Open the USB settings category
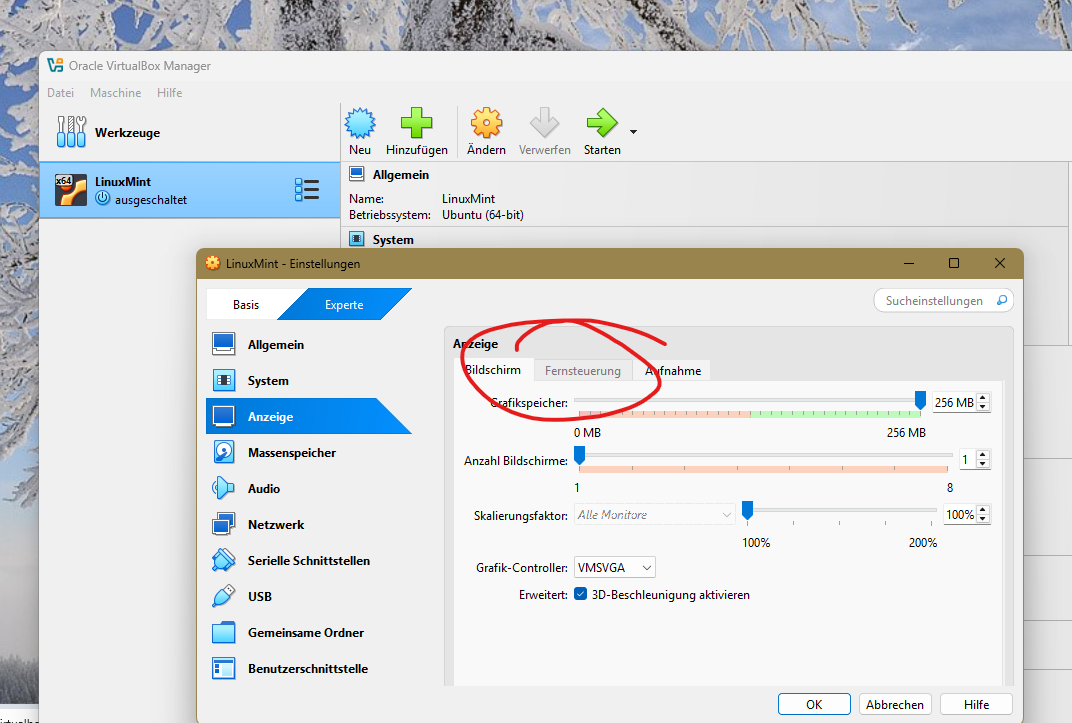The width and height of the screenshot is (1072, 723). tap(308, 597)
